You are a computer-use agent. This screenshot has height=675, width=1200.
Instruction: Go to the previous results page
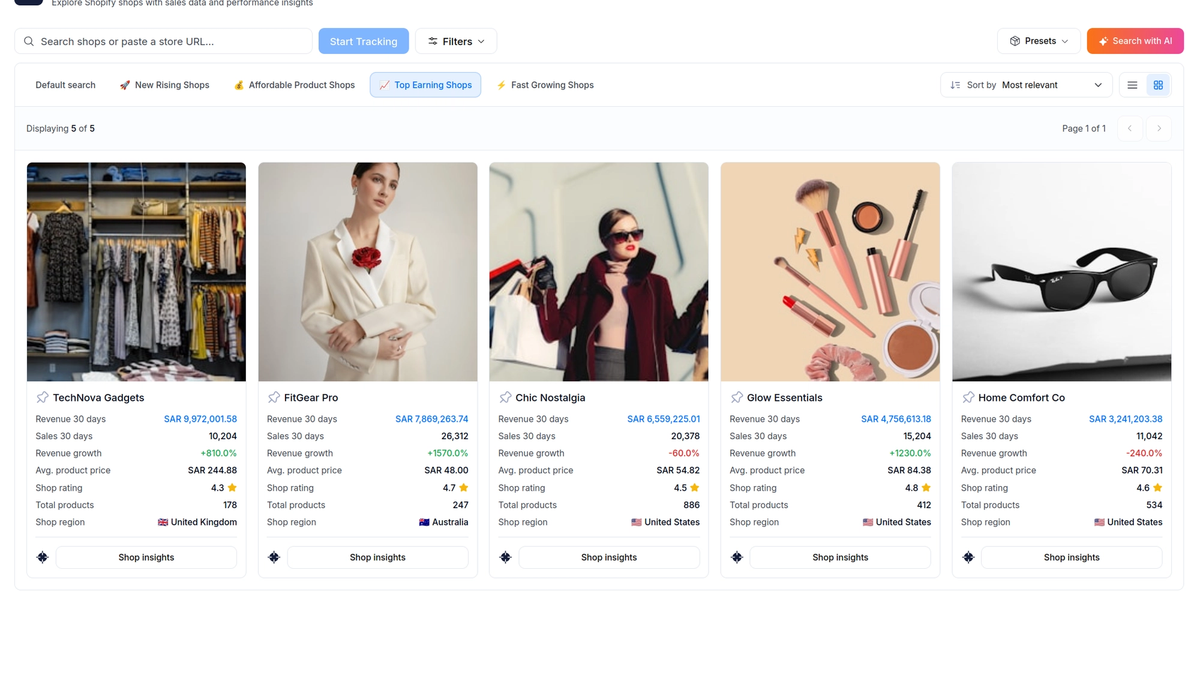coord(1130,128)
